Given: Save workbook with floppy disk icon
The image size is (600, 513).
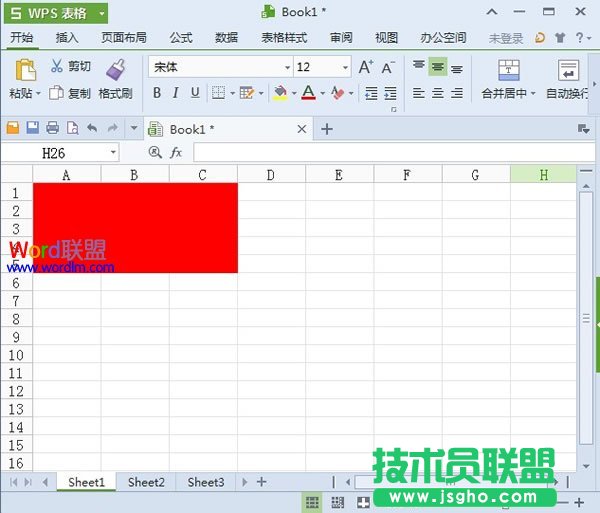Looking at the screenshot, I should (x=33, y=128).
